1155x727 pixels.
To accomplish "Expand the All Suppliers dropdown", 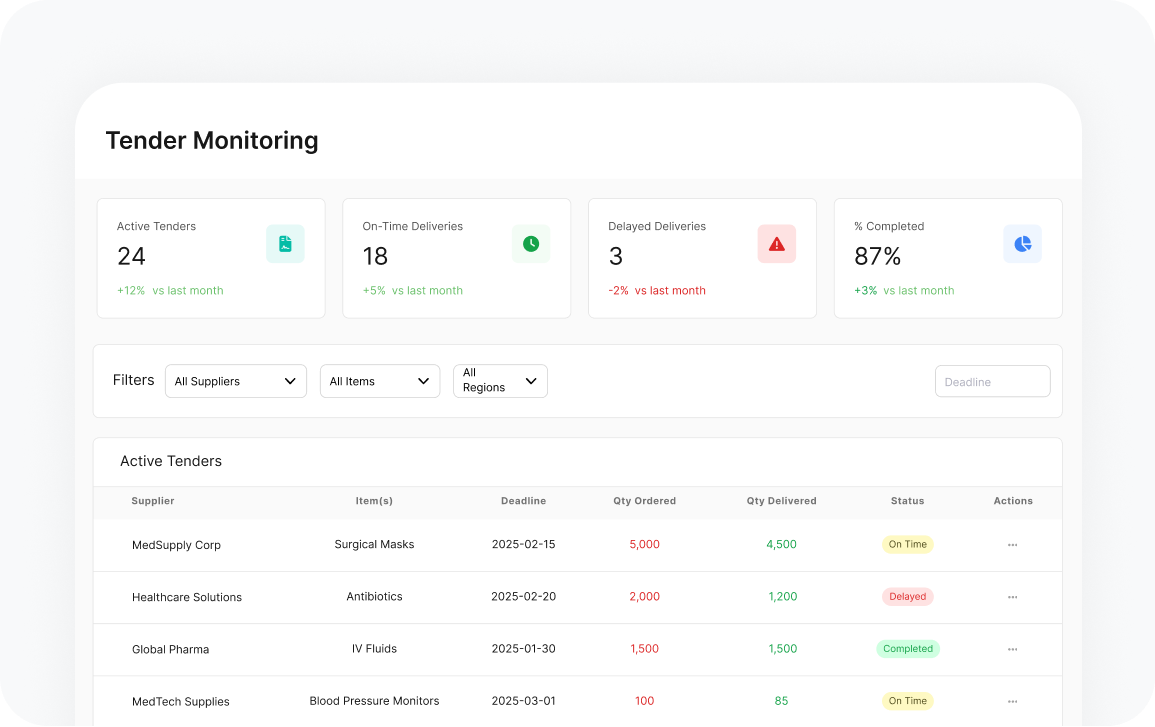I will (236, 381).
